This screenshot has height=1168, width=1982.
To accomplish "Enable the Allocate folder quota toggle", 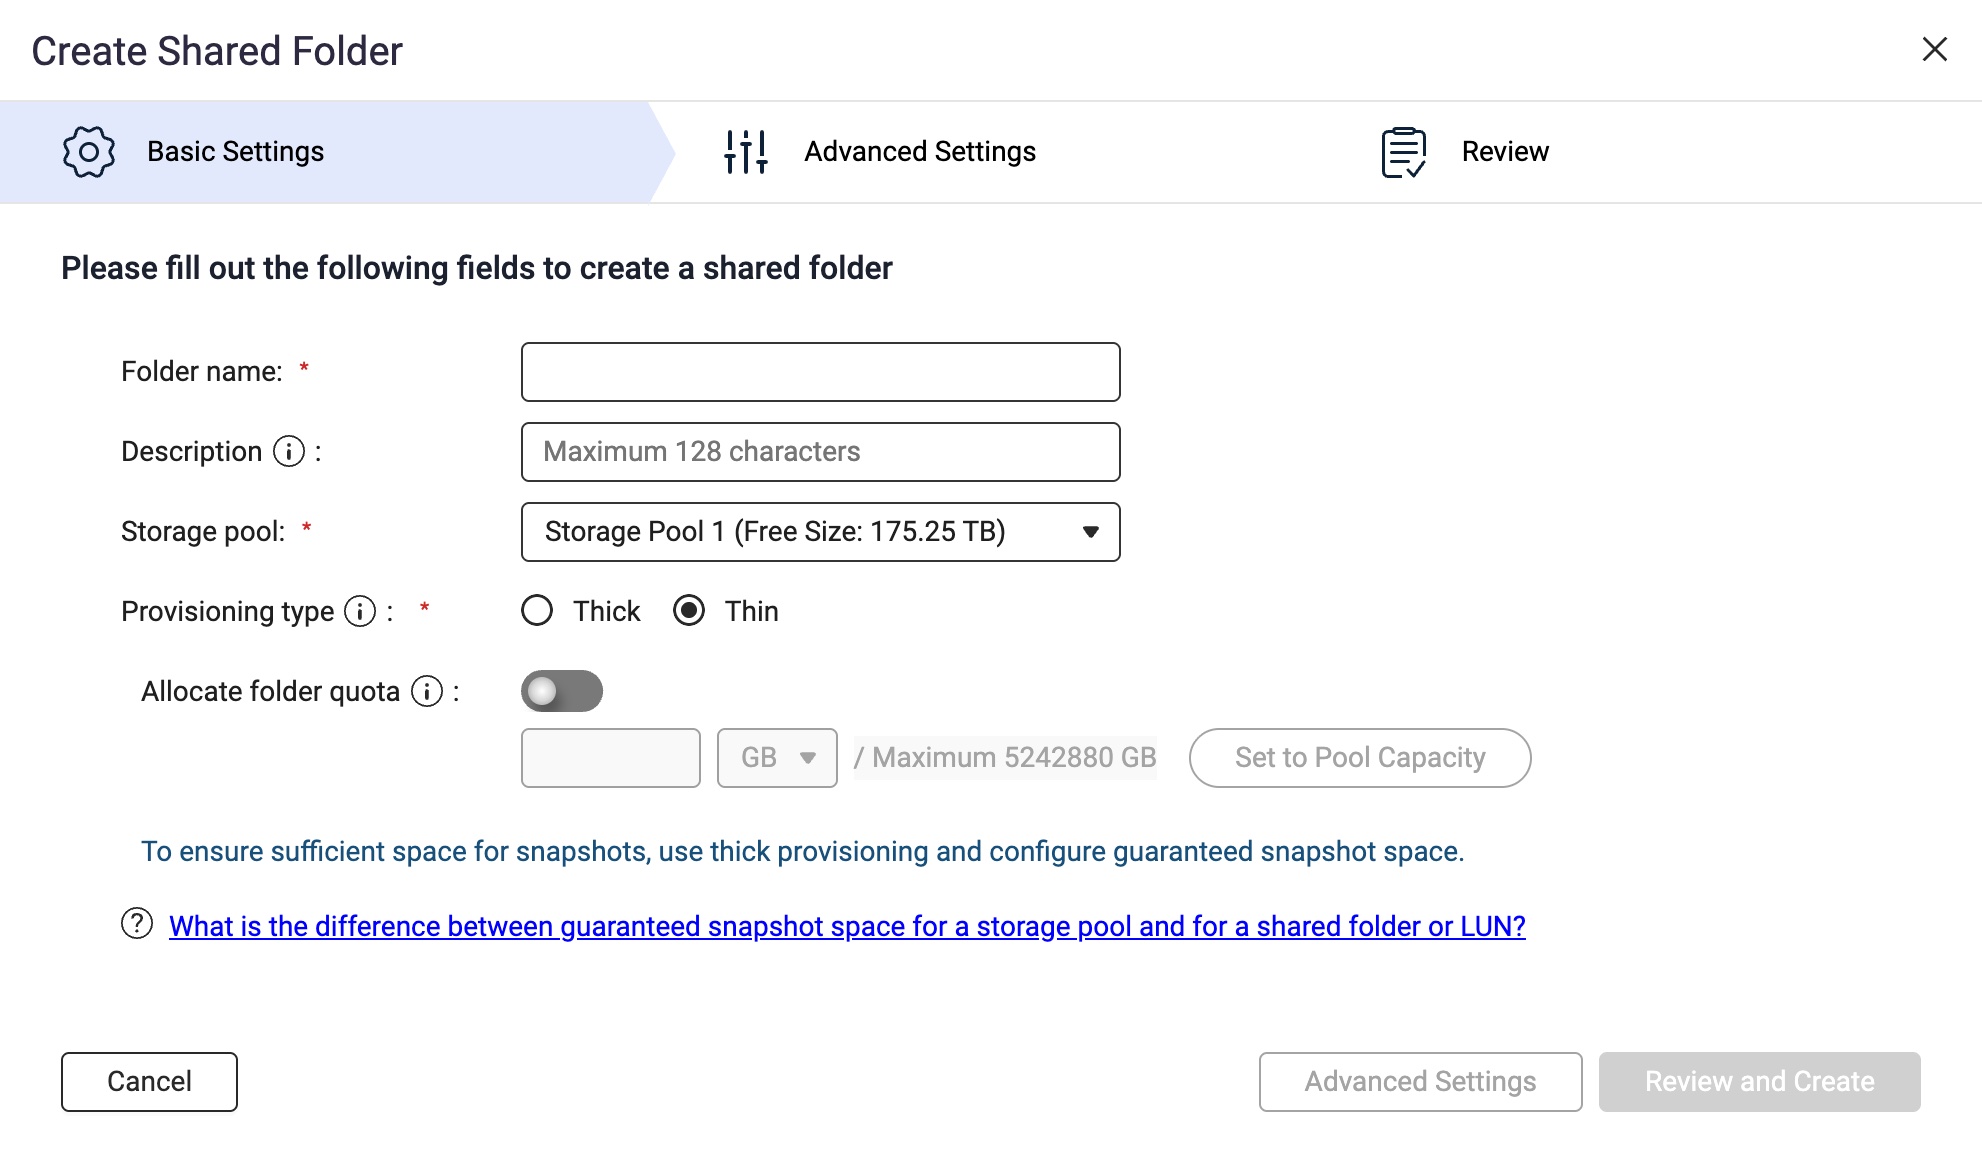I will click(562, 690).
